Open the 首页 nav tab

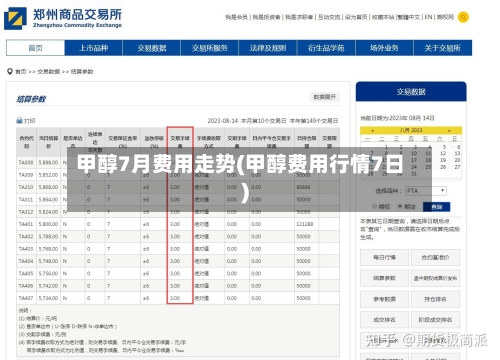coord(35,48)
